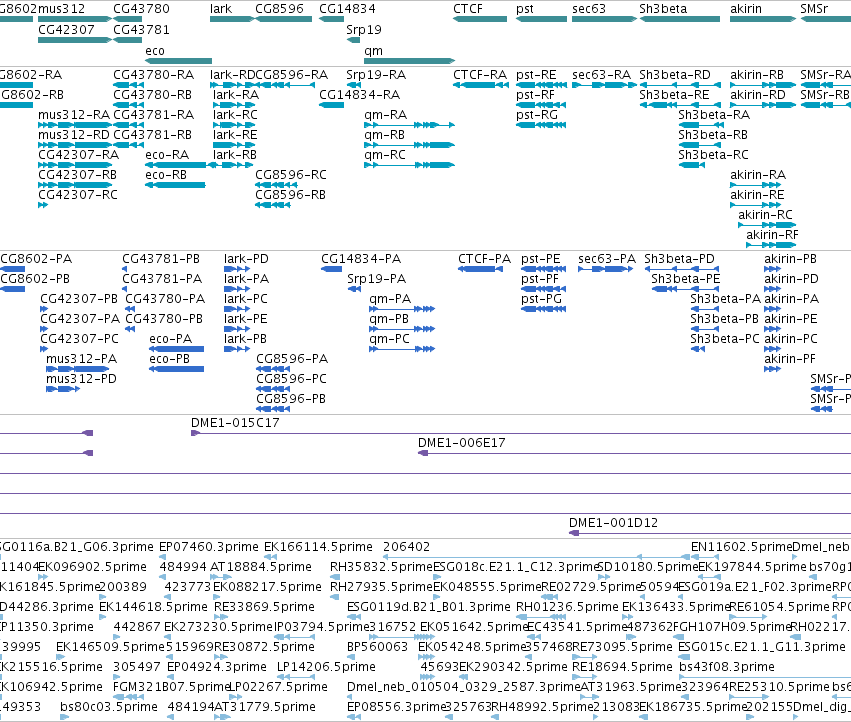Select protein Sh3beta-PE

pos(685,278)
